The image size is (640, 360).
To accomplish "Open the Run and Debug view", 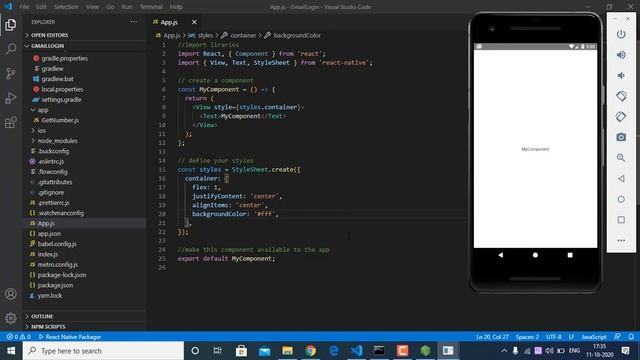I will 11,98.
